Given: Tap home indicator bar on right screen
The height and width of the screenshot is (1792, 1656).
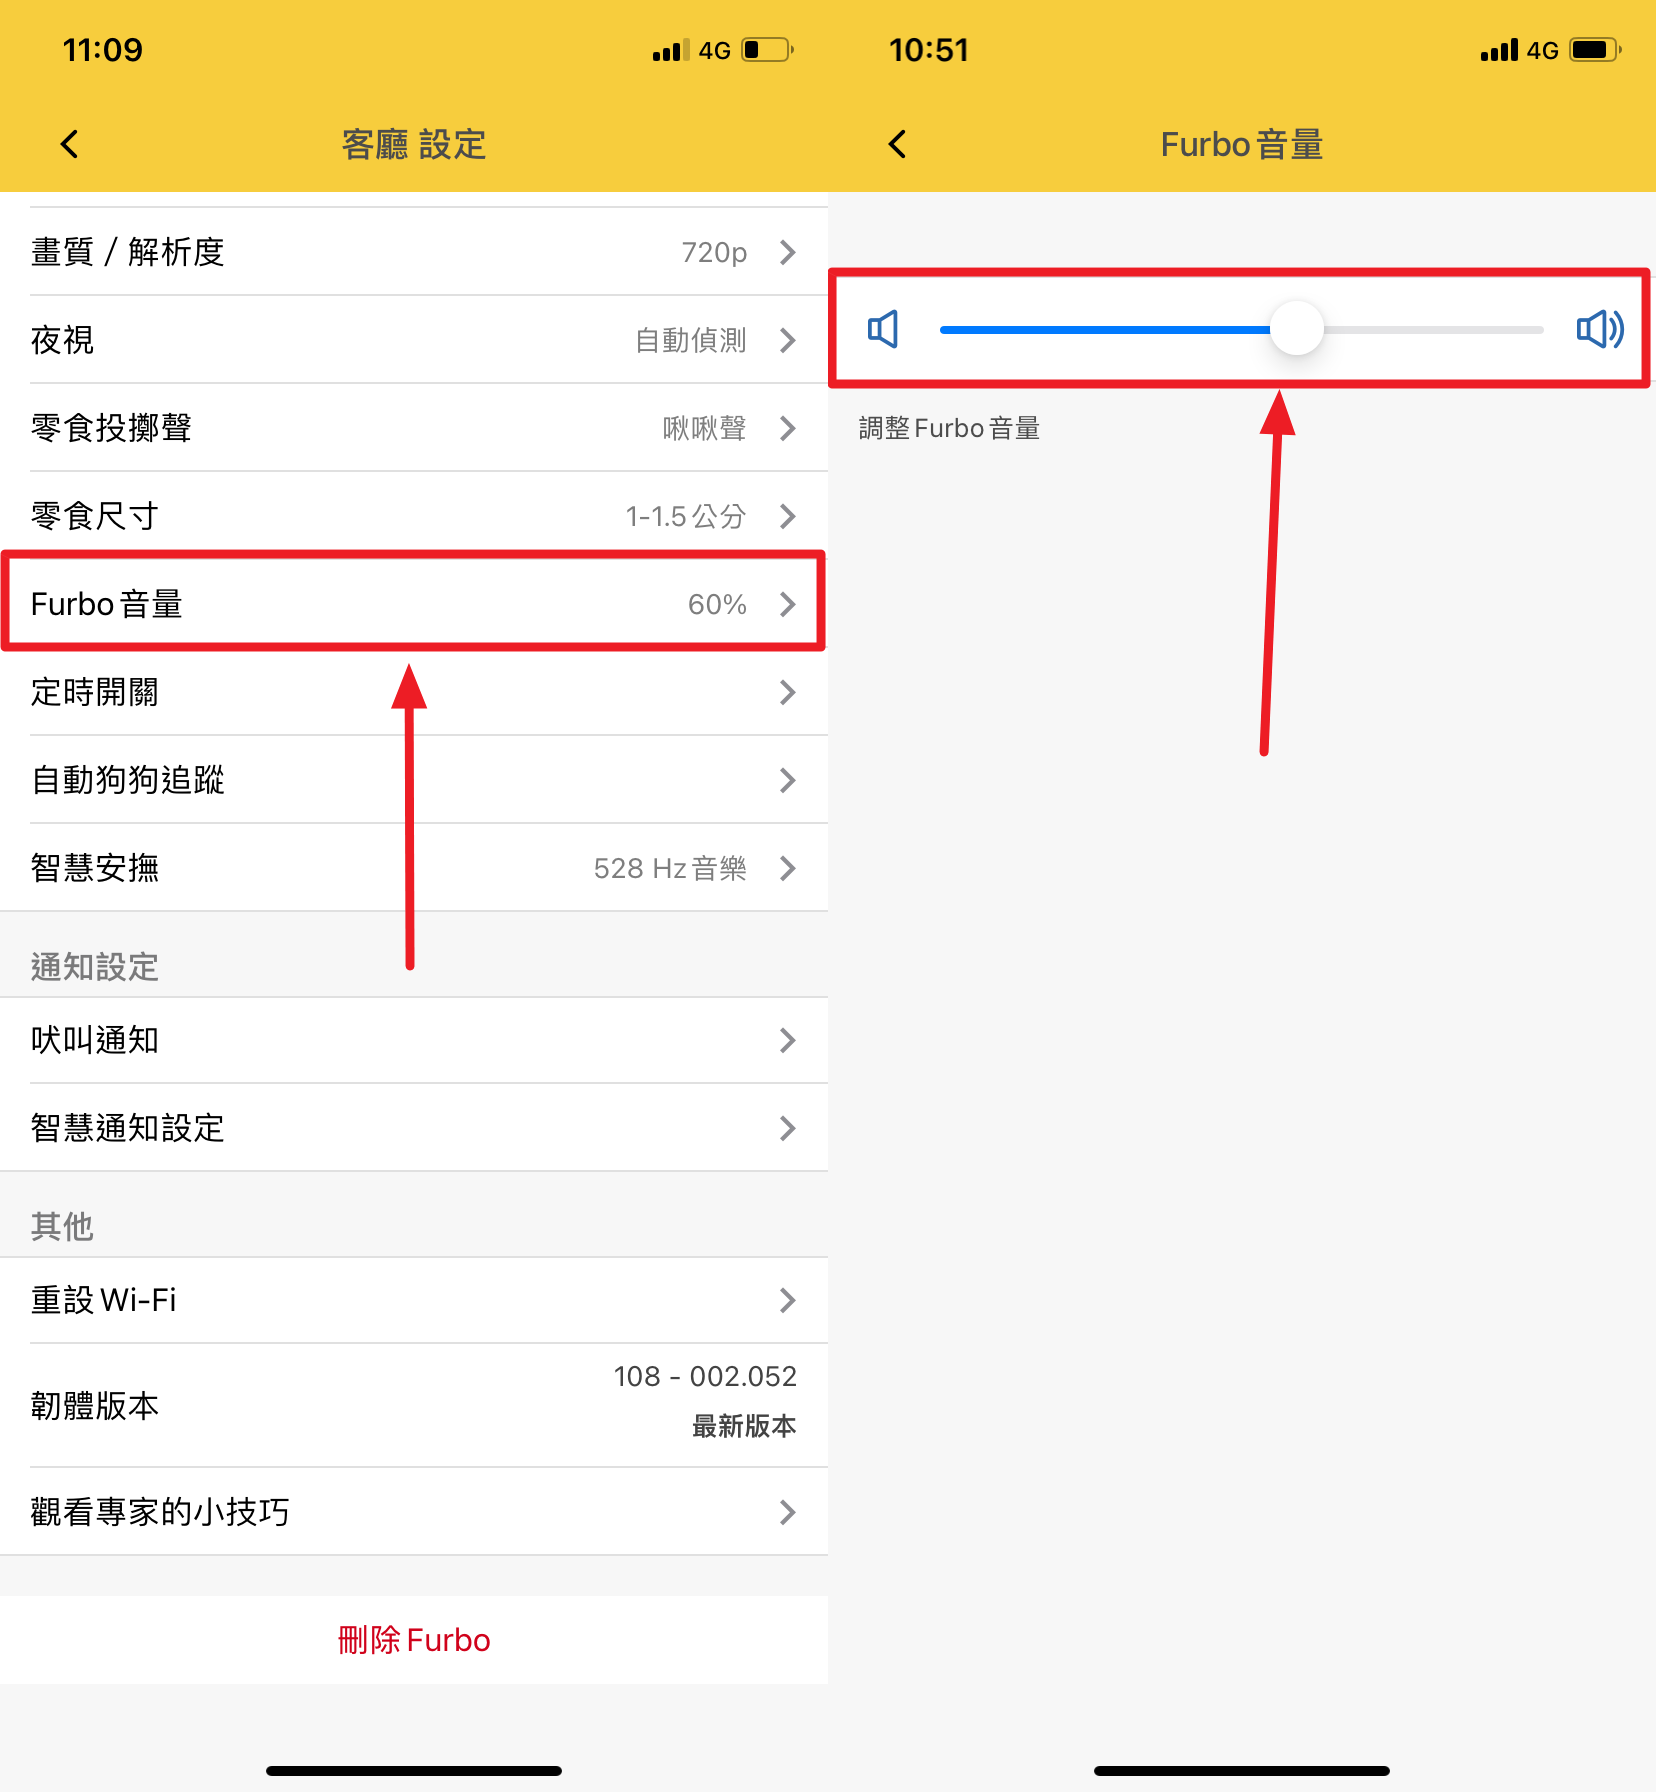Looking at the screenshot, I should (x=1242, y=1770).
